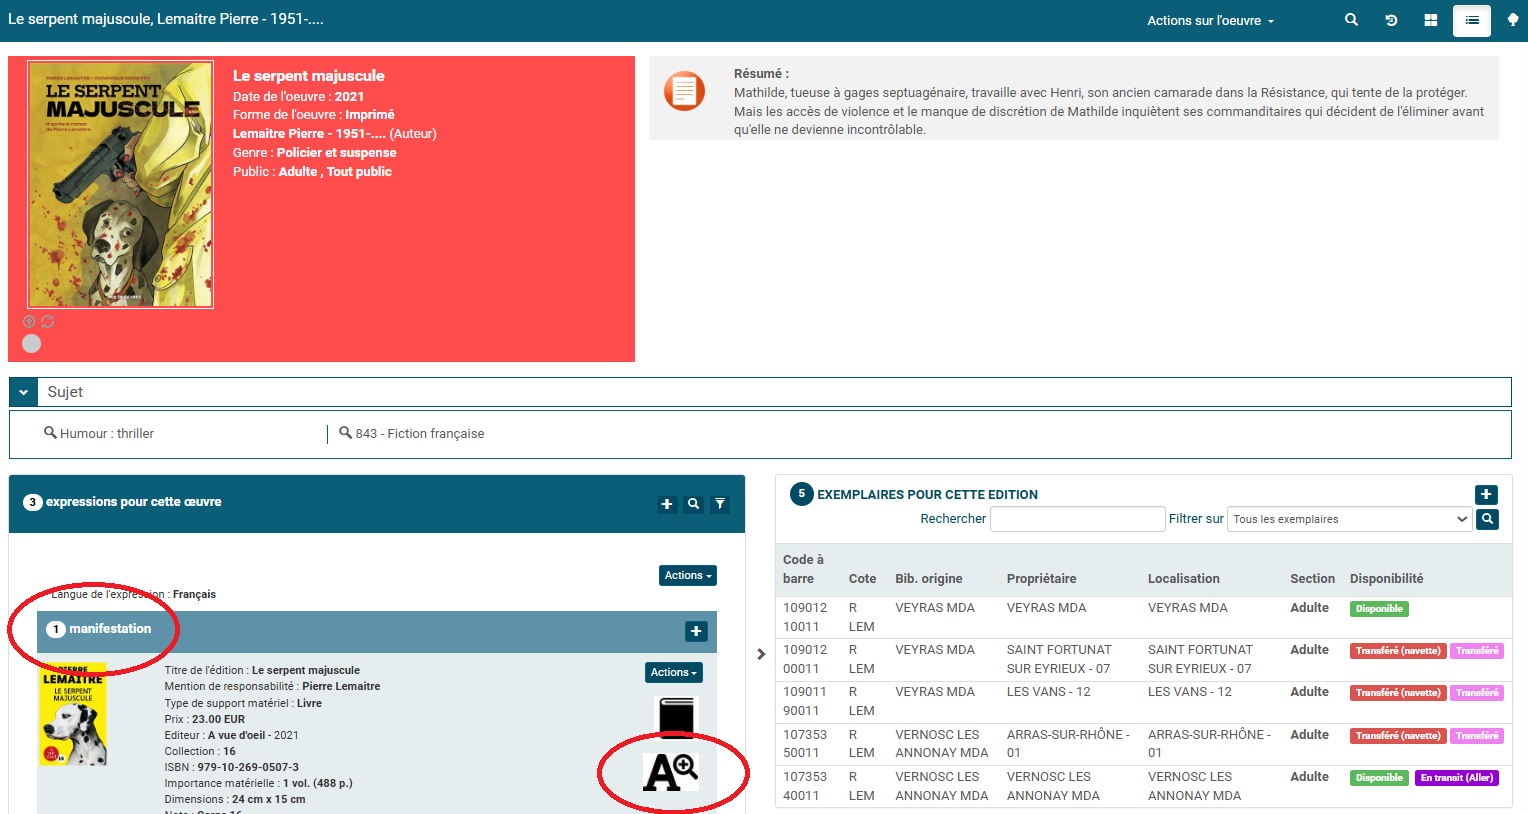1528x814 pixels.
Task: Click the filter funnel in the expressions header
Action: tap(720, 504)
